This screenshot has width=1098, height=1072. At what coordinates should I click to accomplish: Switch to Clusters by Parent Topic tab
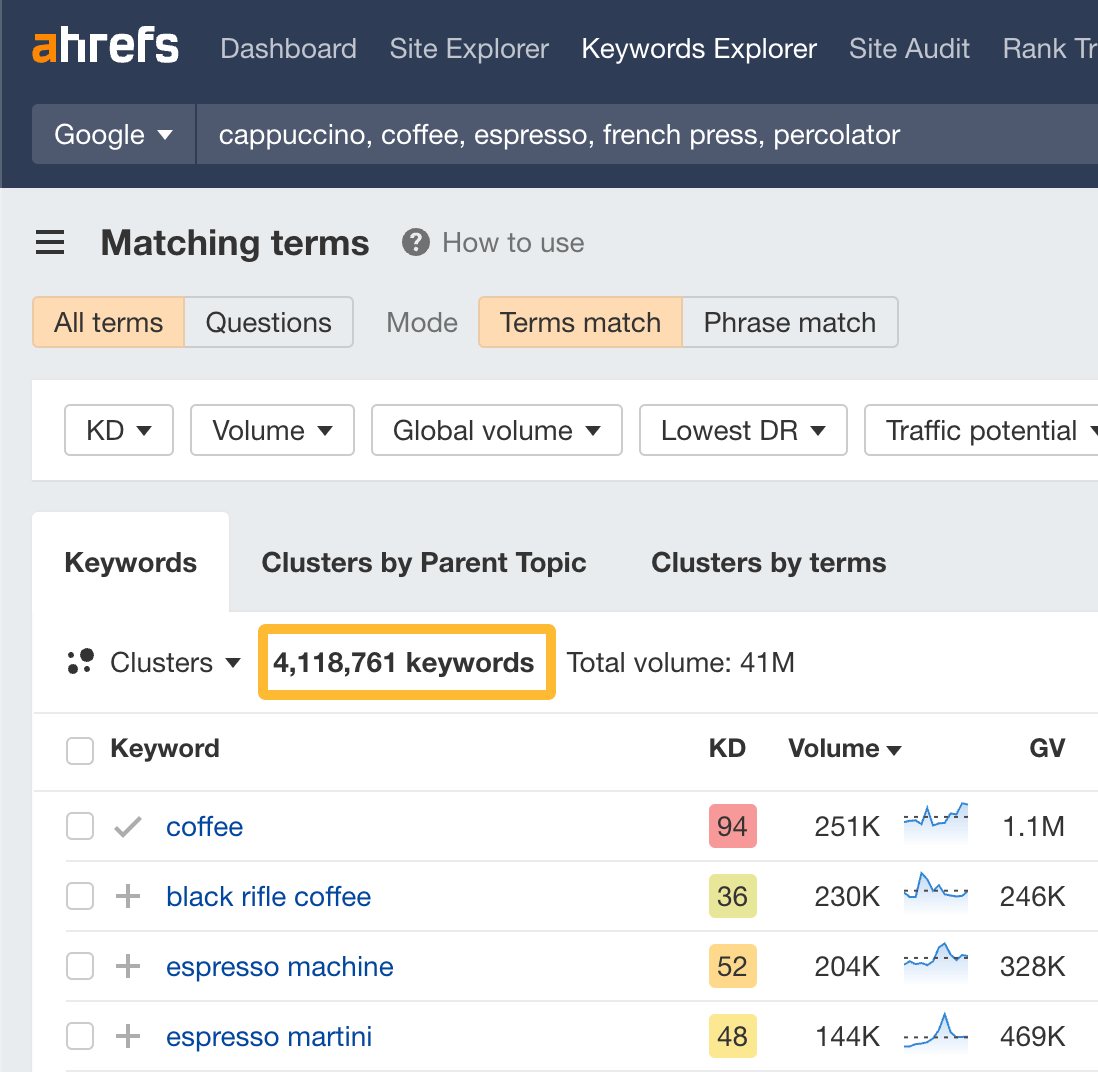[x=423, y=562]
